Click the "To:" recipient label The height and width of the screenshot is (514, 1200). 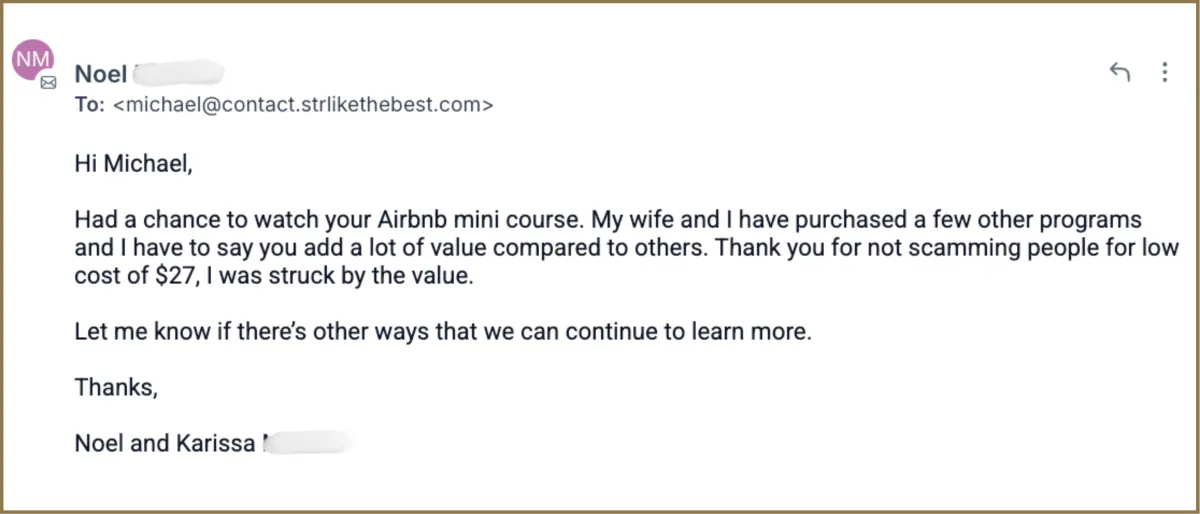(x=89, y=104)
